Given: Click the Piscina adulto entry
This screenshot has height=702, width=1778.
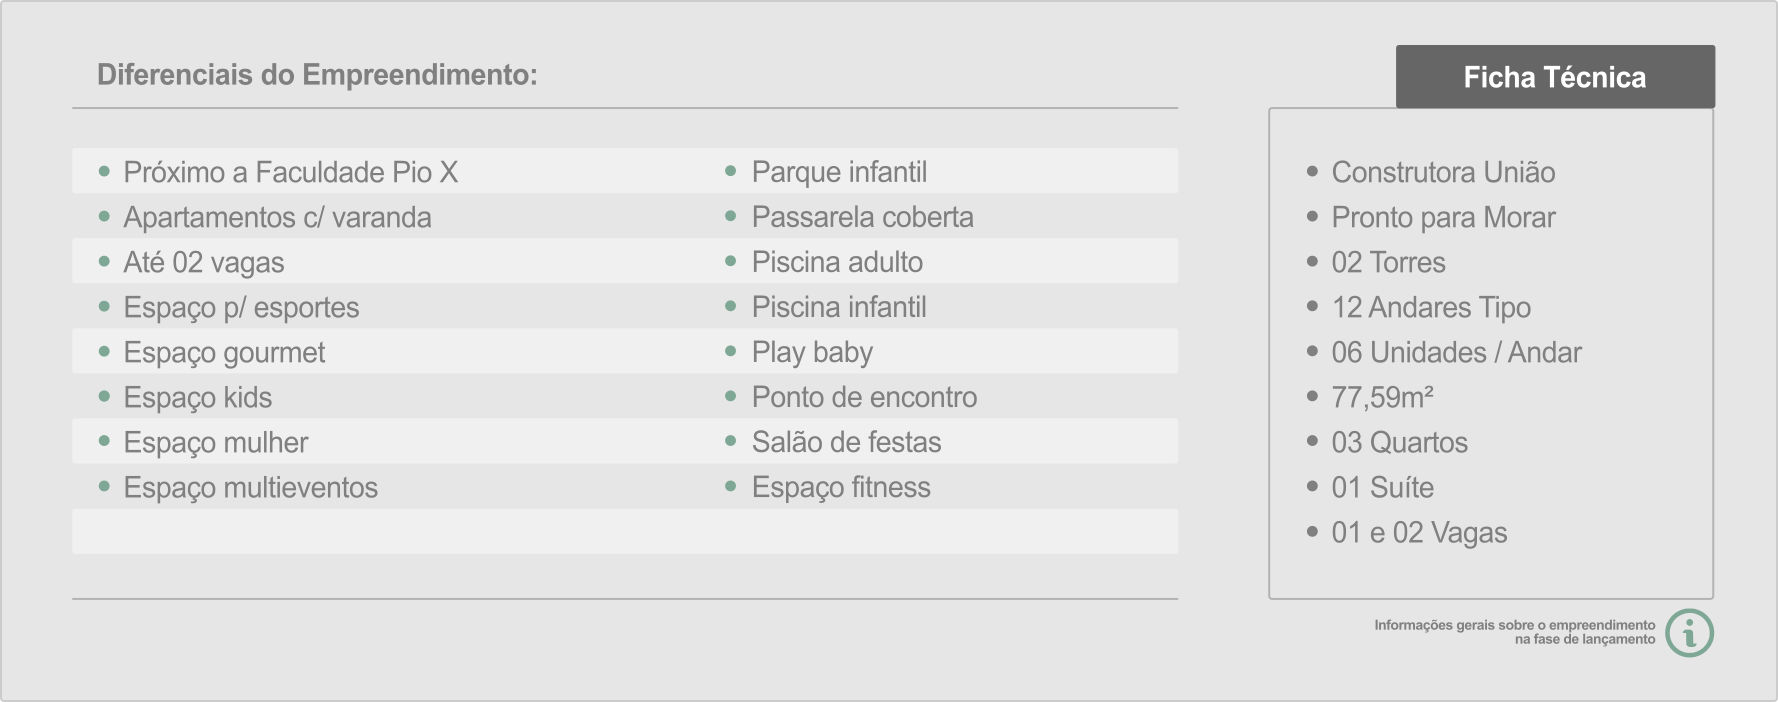Looking at the screenshot, I should pos(837,262).
